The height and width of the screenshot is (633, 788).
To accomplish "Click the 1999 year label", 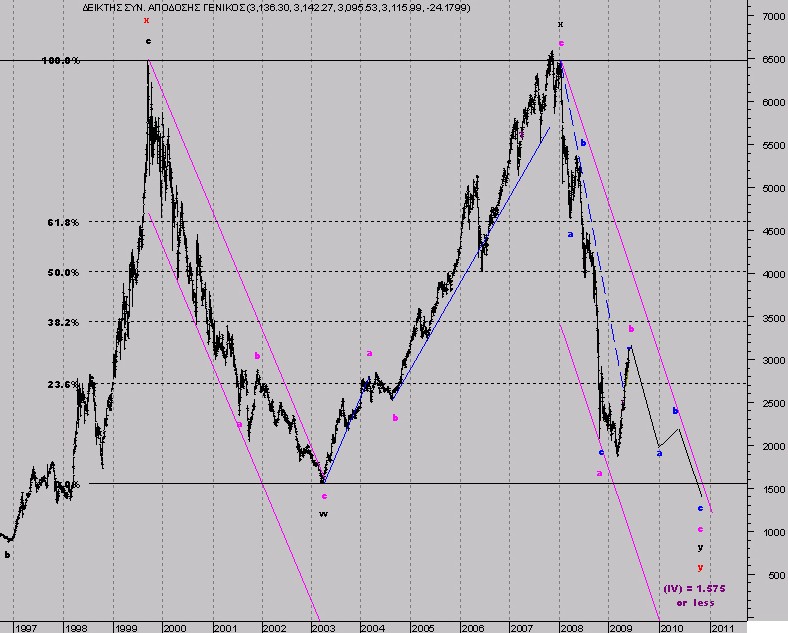I will pyautogui.click(x=126, y=628).
